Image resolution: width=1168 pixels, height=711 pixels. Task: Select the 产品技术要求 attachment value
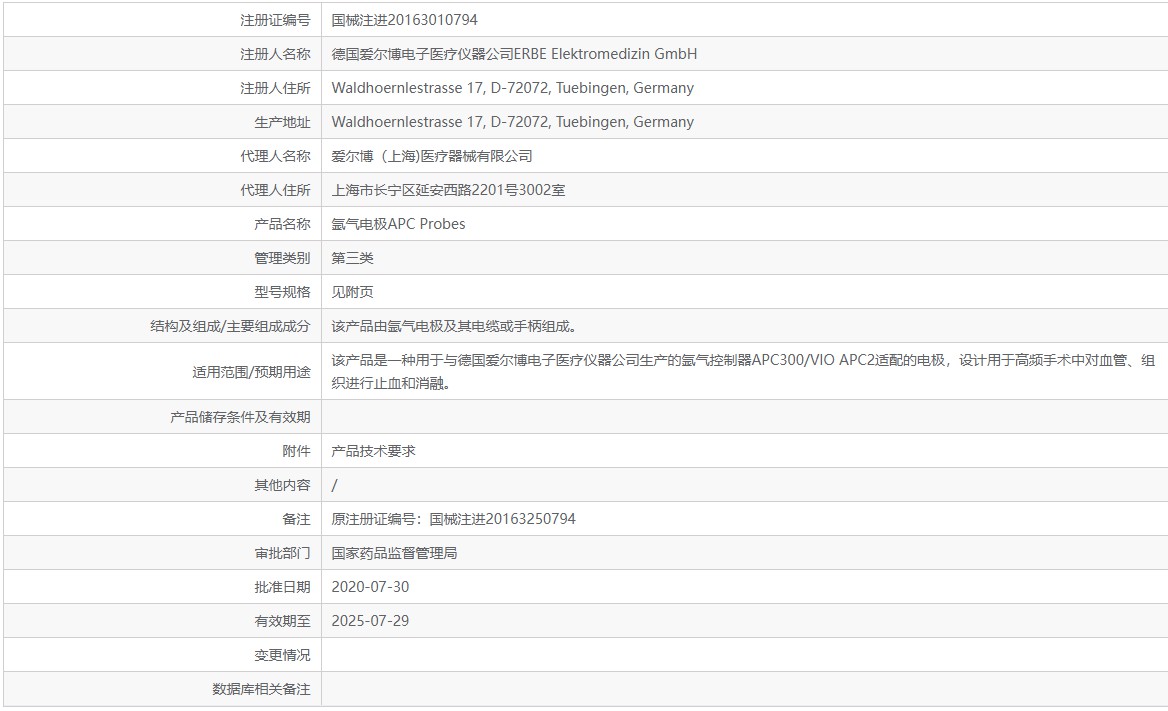tap(373, 452)
